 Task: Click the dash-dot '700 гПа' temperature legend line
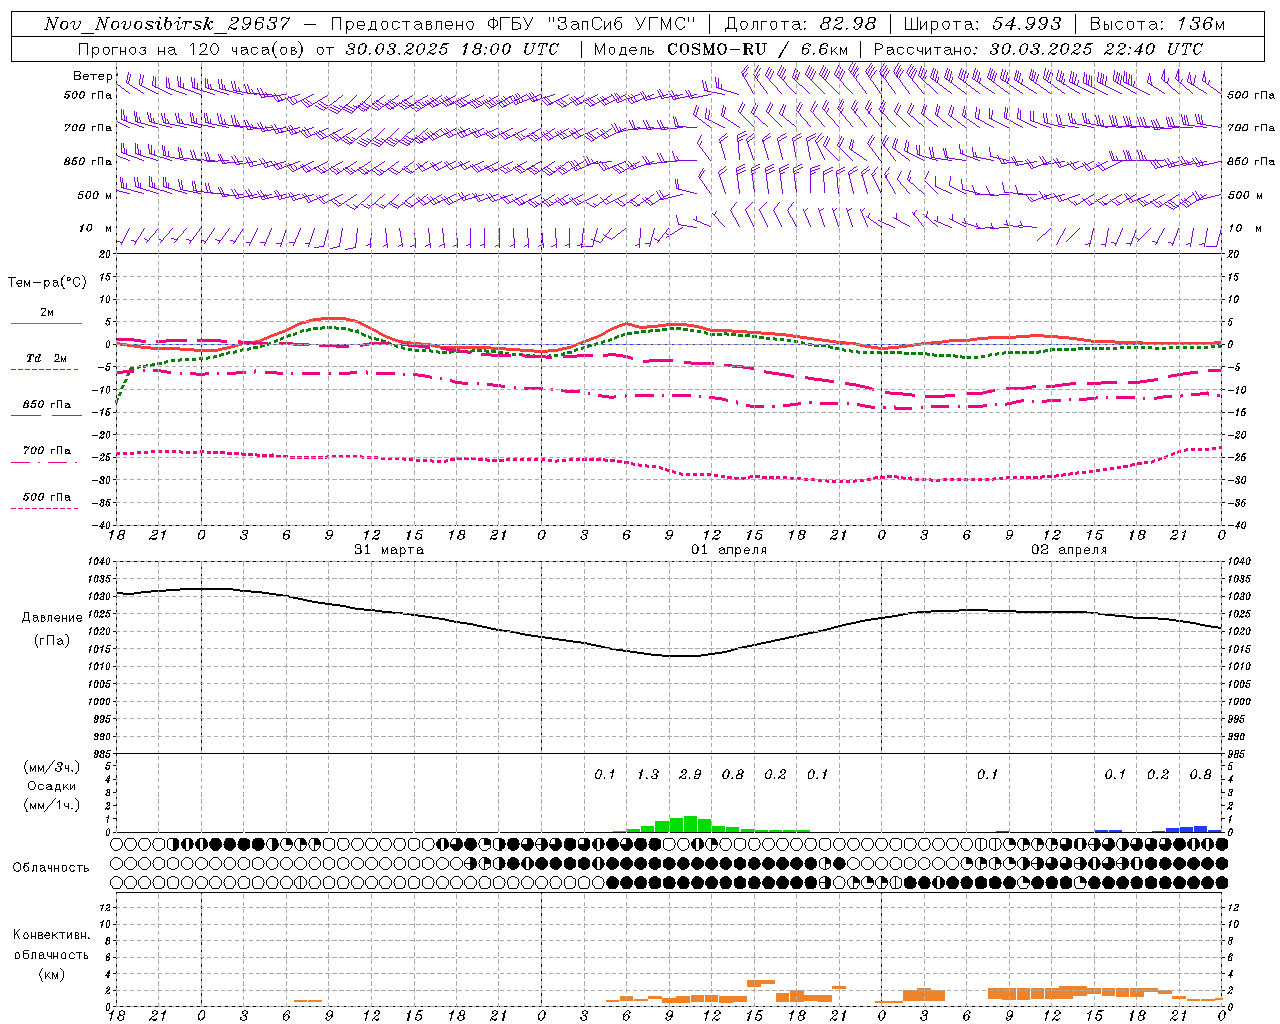tap(44, 462)
